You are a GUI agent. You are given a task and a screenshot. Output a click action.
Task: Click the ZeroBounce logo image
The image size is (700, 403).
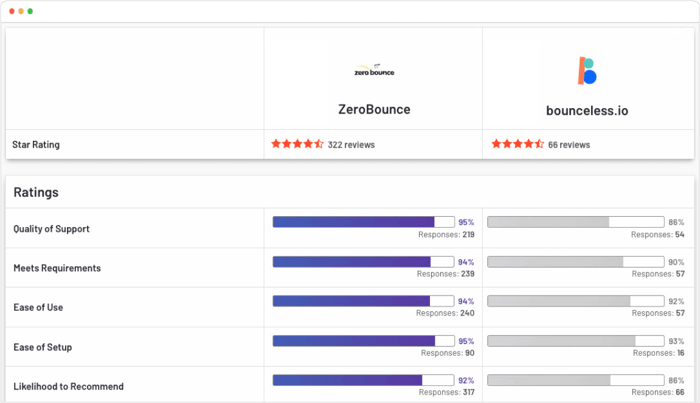click(374, 70)
